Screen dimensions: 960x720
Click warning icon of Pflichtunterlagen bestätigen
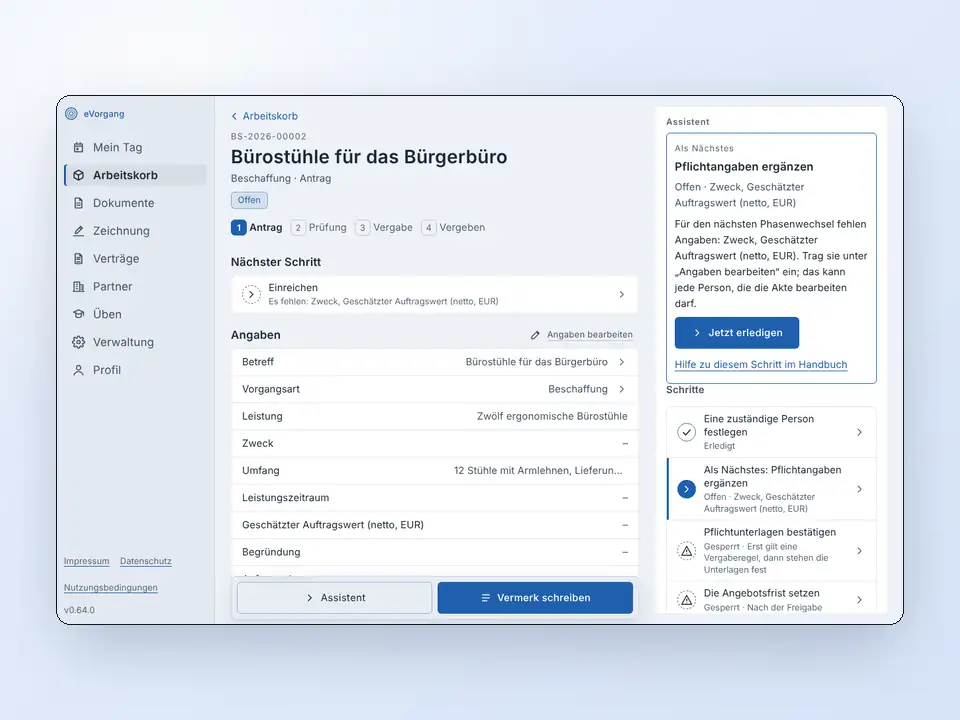(686, 551)
